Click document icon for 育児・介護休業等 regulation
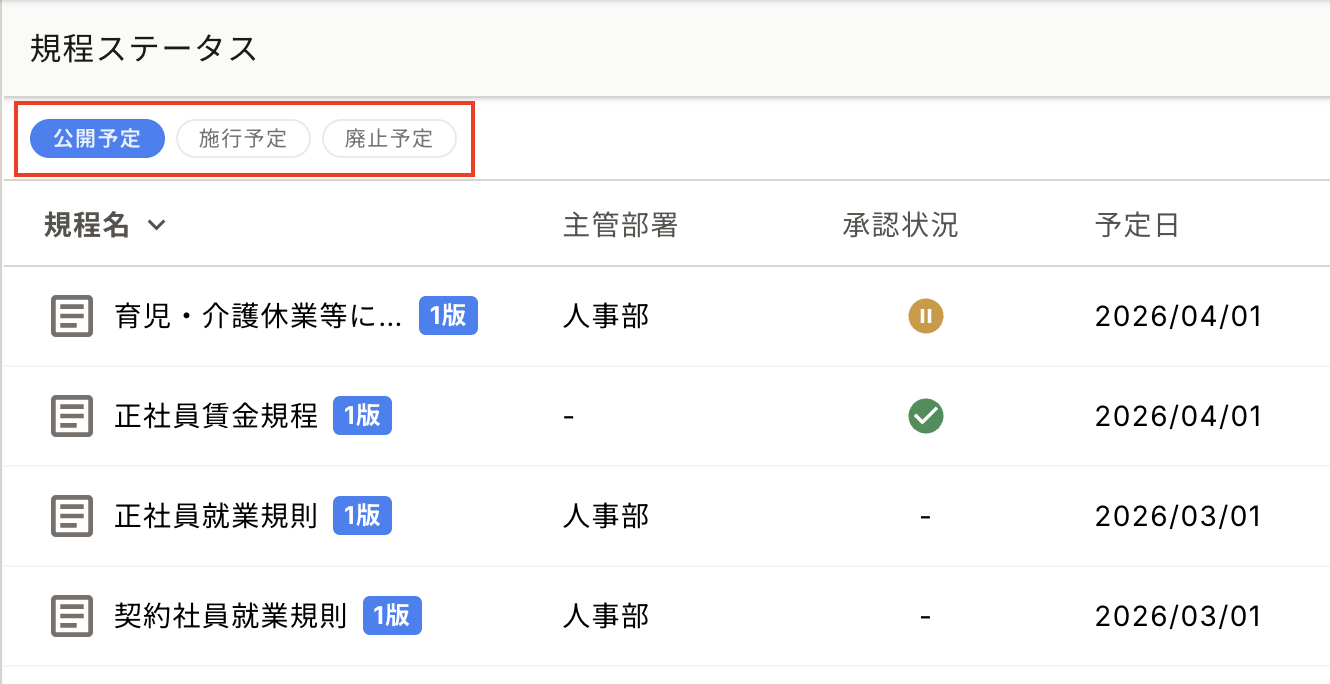 pos(72,317)
